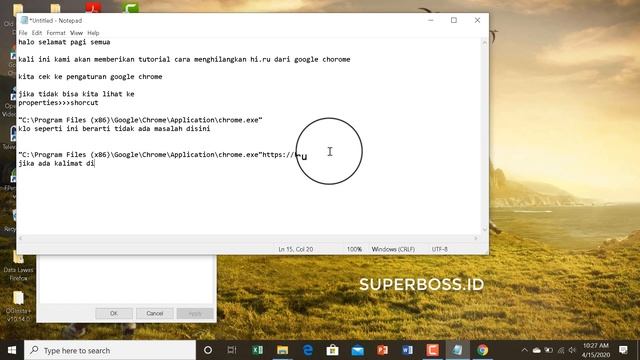Open Microsoft Store from the taskbar
Screen dimensions: 640x360
pos(332,350)
